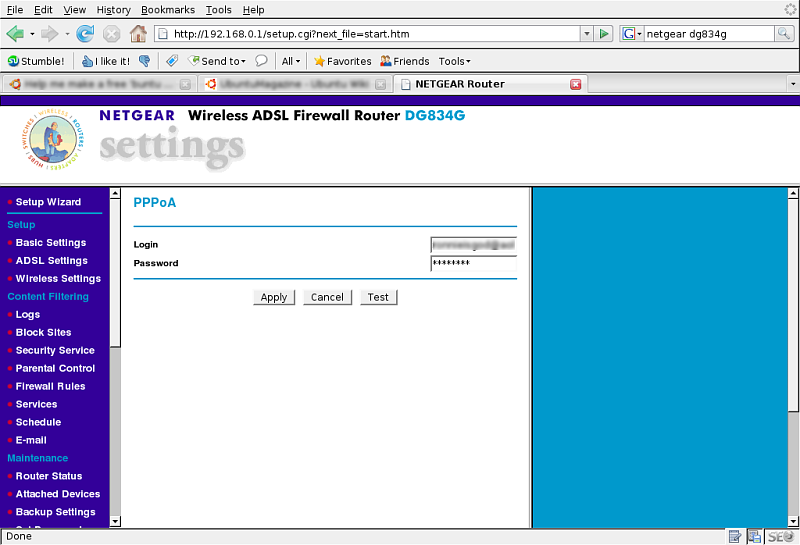Viewport: 800px width, 545px height.
Task: Open Backup Settings link
Action: coord(56,512)
